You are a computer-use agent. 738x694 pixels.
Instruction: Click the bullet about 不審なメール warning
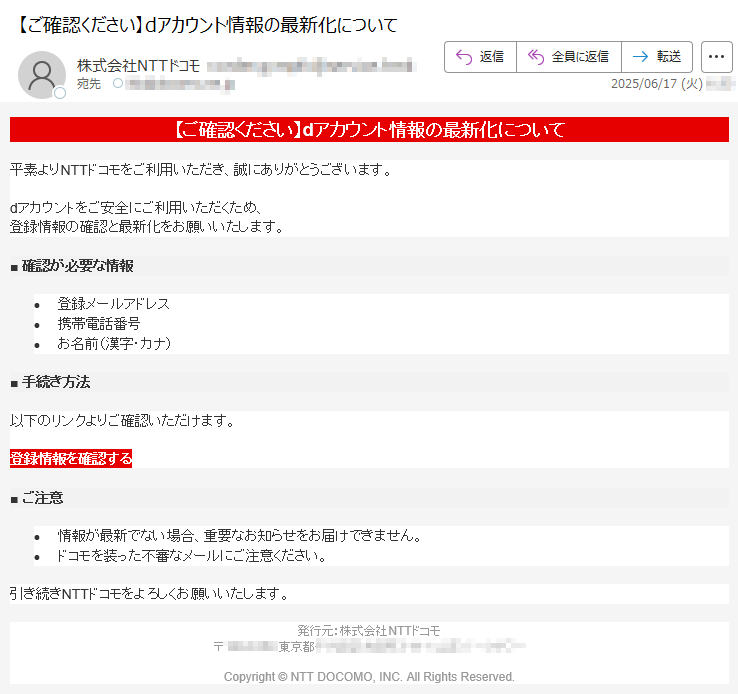coord(191,556)
